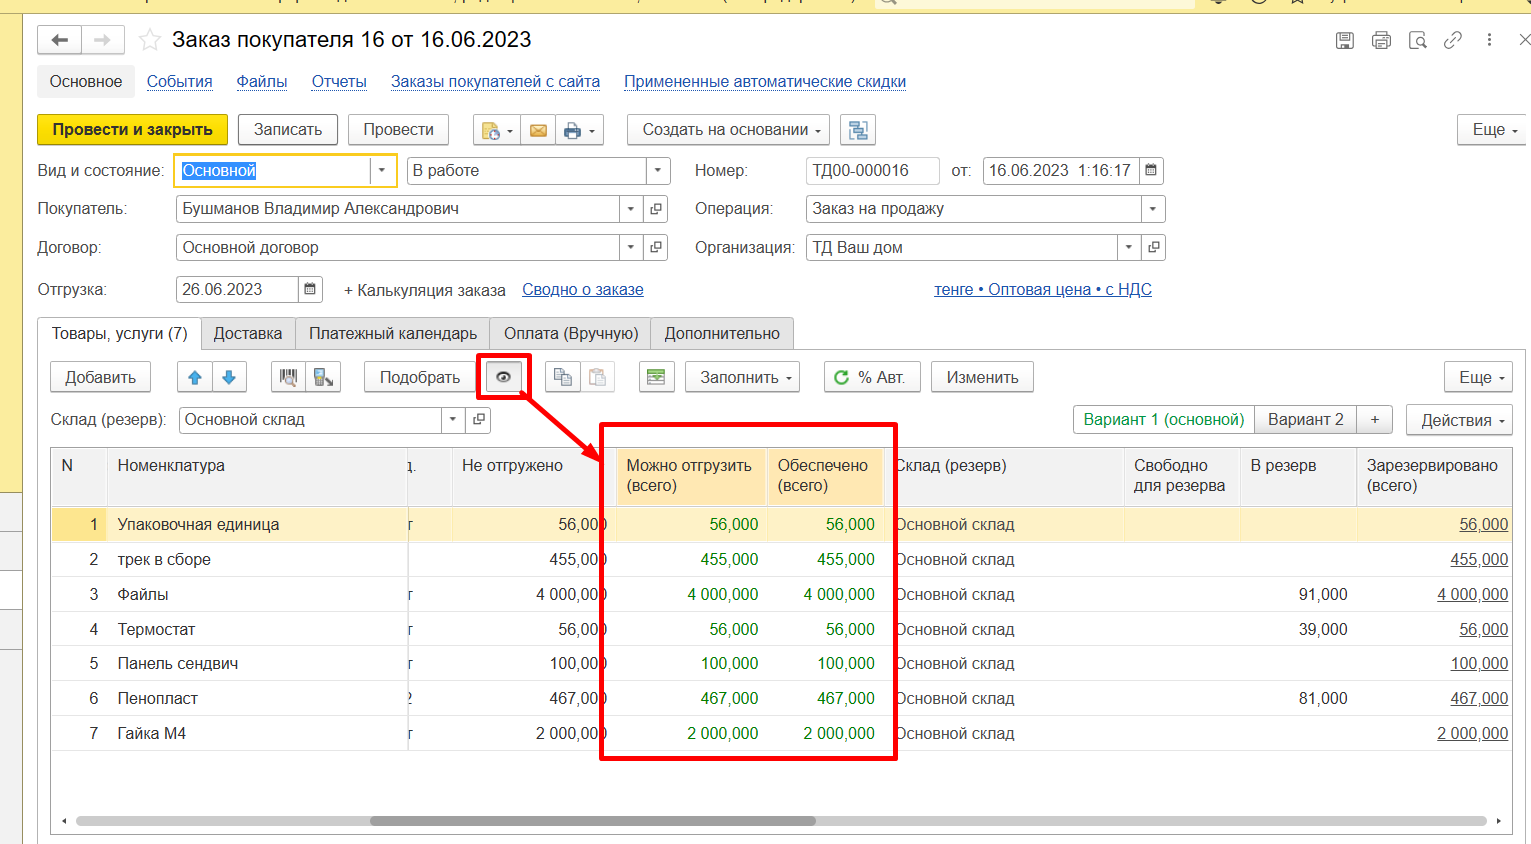Click the Провести и закрыть button

tap(132, 130)
